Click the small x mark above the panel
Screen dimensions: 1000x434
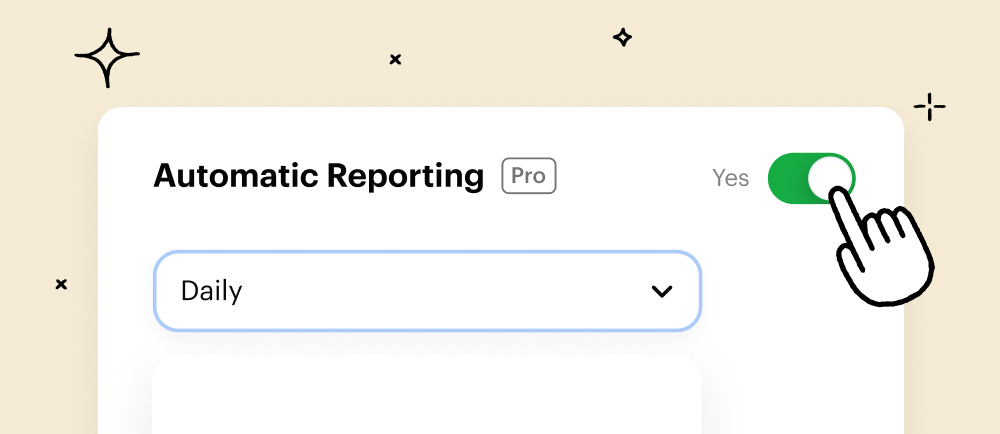pos(395,59)
